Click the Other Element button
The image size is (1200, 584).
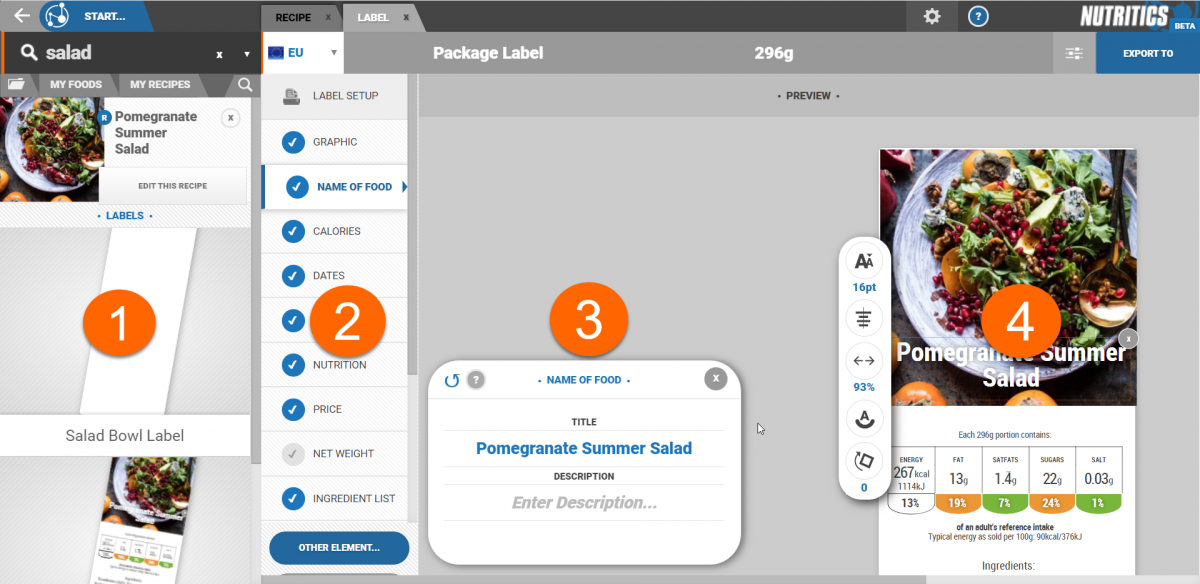pyautogui.click(x=339, y=547)
